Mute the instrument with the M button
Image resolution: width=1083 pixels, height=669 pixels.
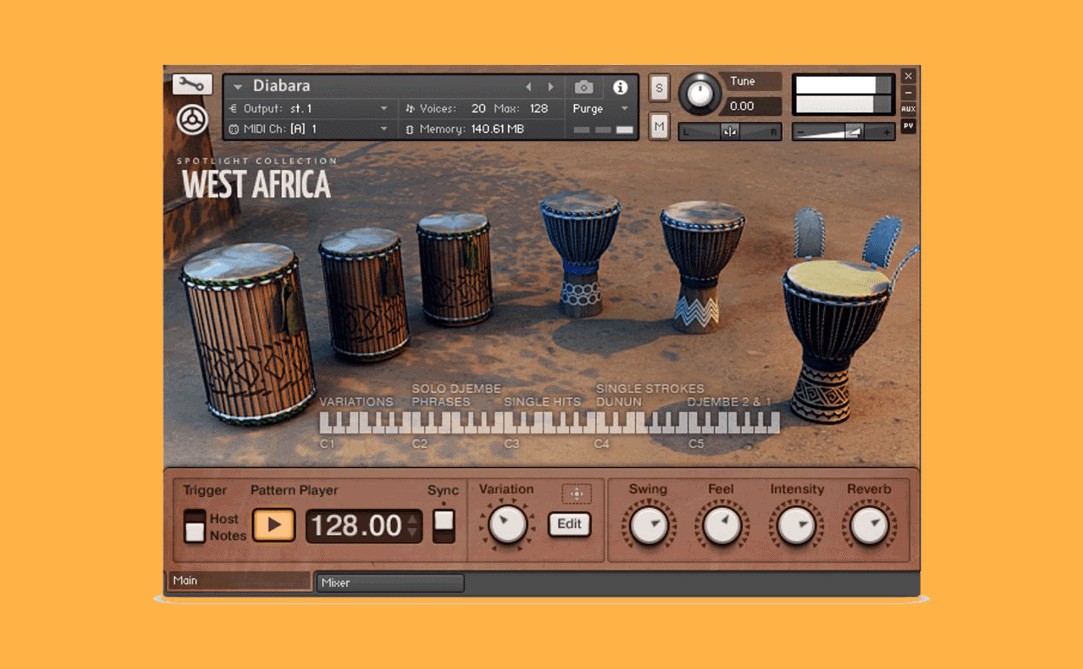[x=659, y=126]
